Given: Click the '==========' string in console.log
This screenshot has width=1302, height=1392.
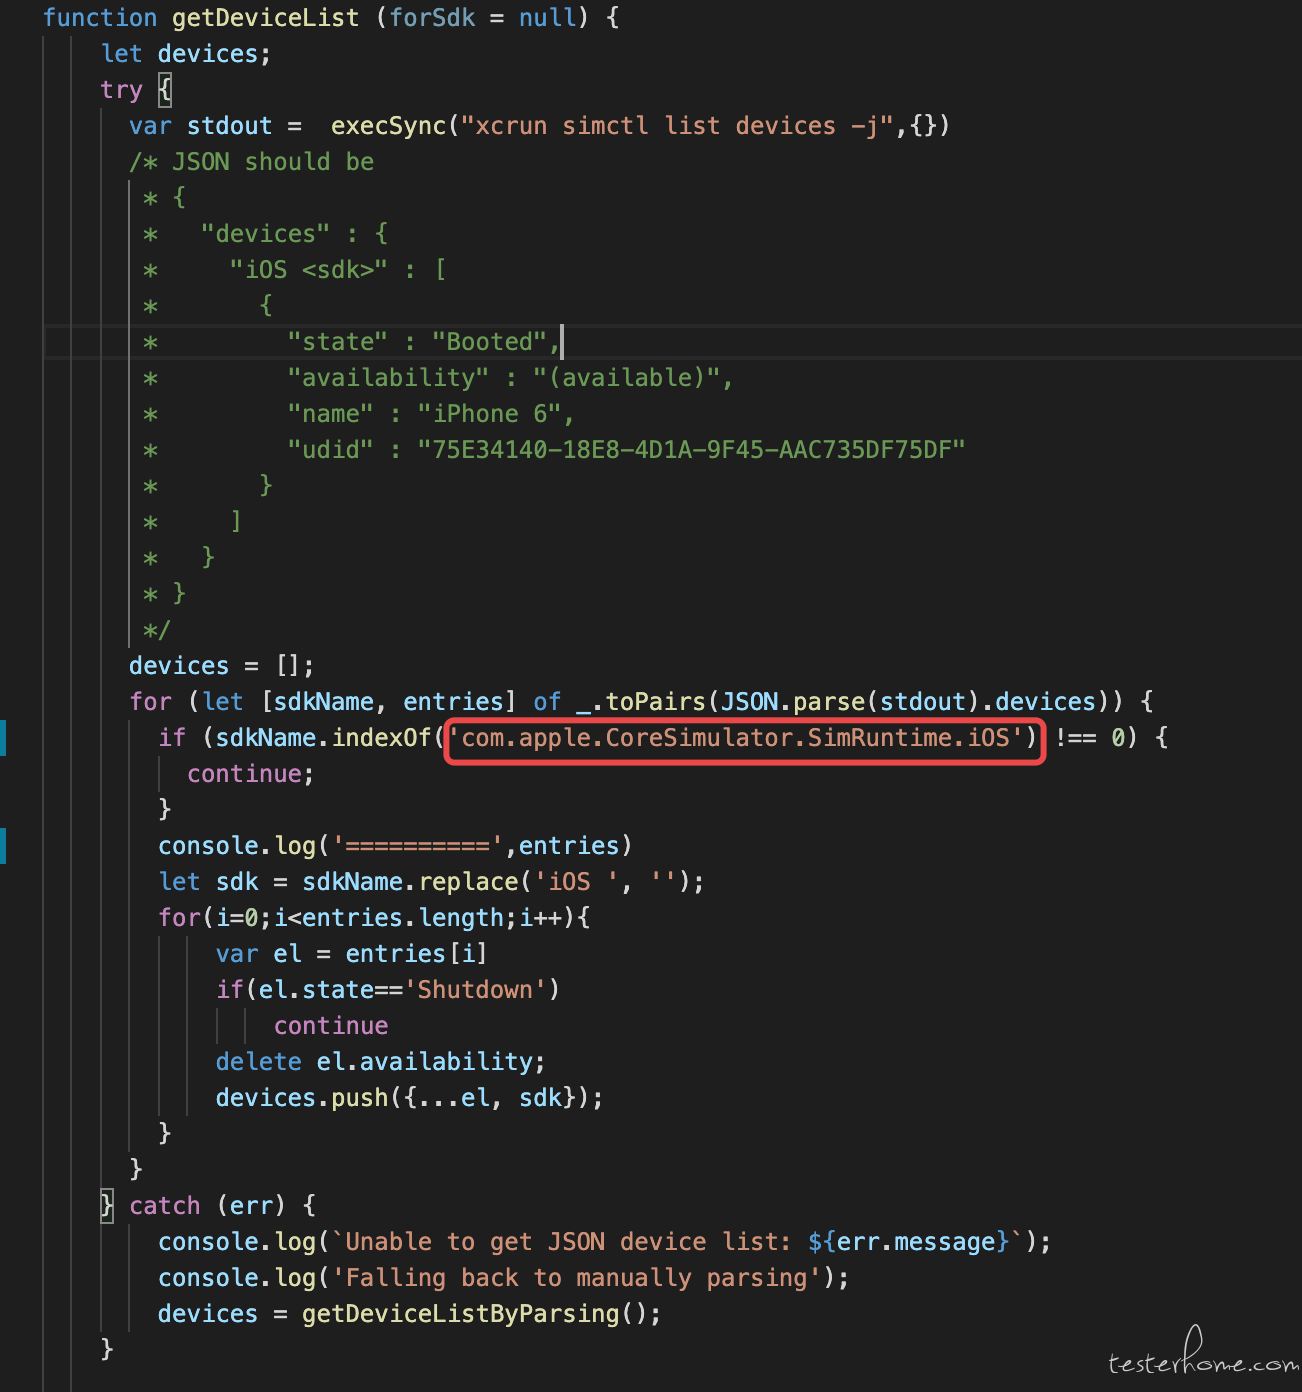Looking at the screenshot, I should tap(417, 846).
